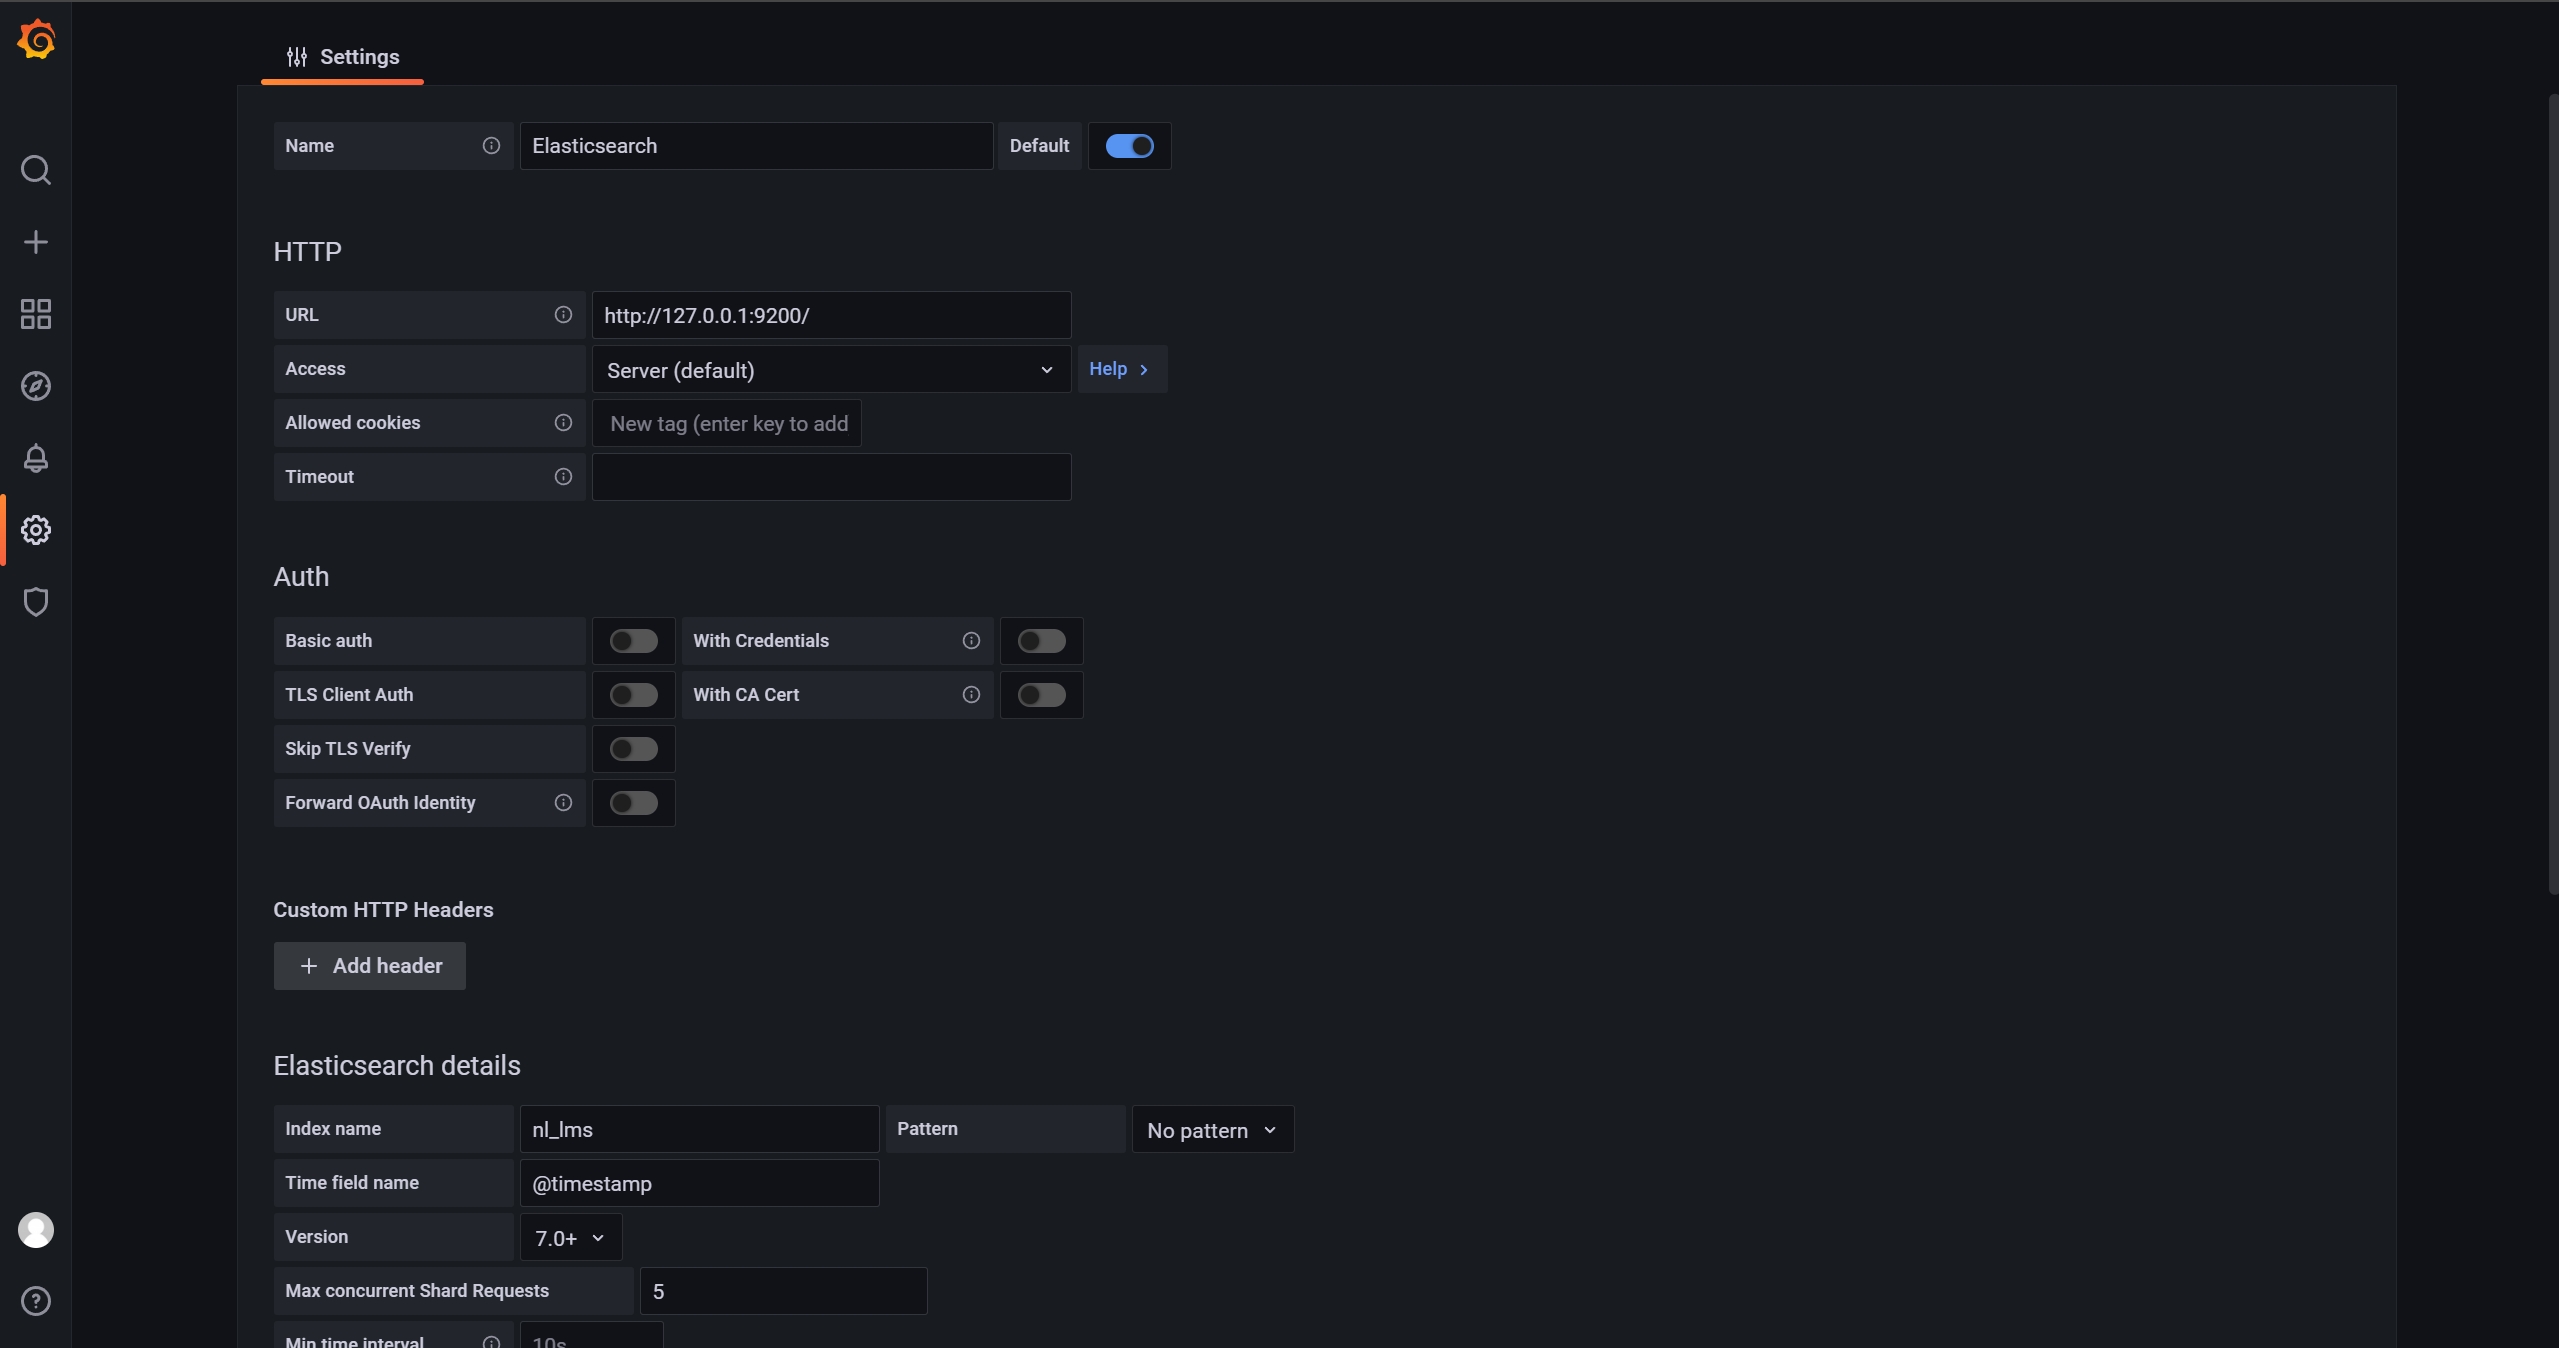Click the info icon beside With CA Cert
Image resolution: width=2559 pixels, height=1348 pixels.
point(971,695)
